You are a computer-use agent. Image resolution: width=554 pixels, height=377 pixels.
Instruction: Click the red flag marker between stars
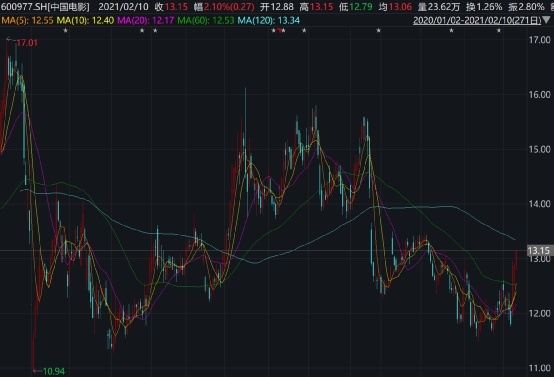(x=279, y=30)
